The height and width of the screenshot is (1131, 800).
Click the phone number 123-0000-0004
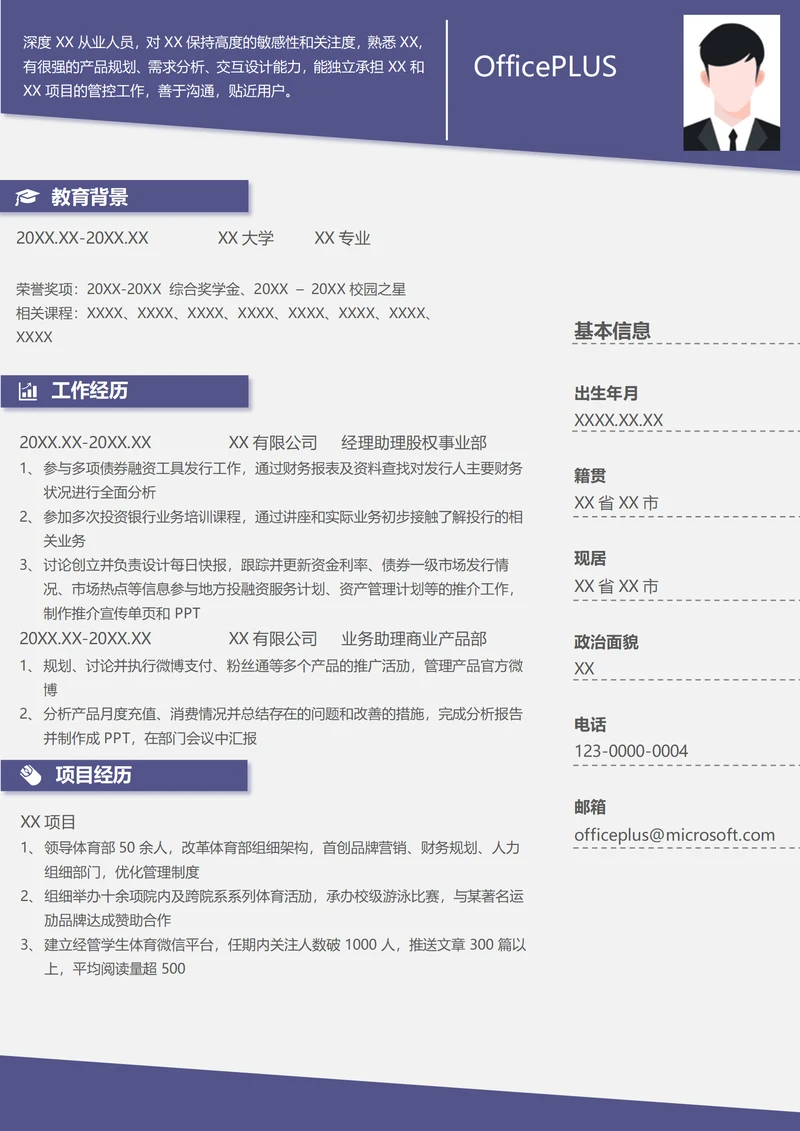tap(631, 751)
